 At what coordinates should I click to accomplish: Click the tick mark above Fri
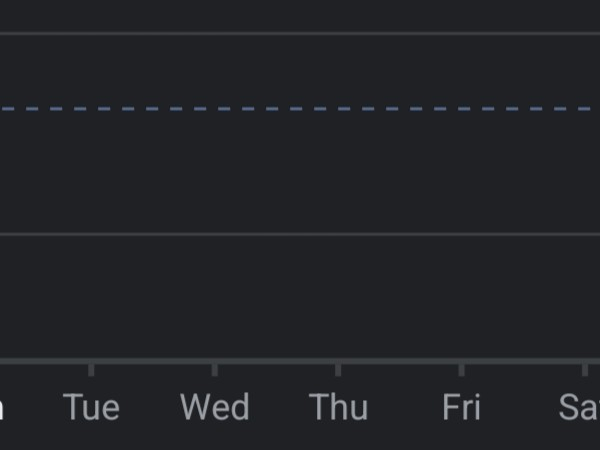pos(461,369)
